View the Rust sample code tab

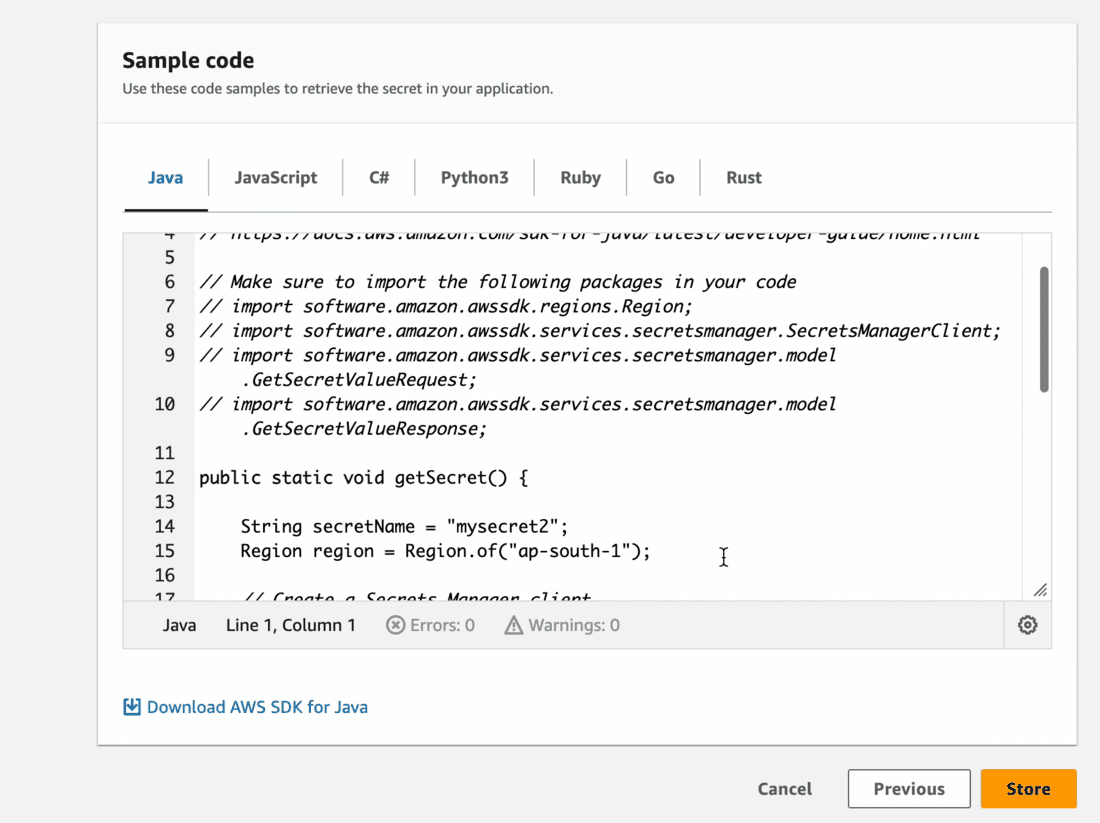pos(744,178)
